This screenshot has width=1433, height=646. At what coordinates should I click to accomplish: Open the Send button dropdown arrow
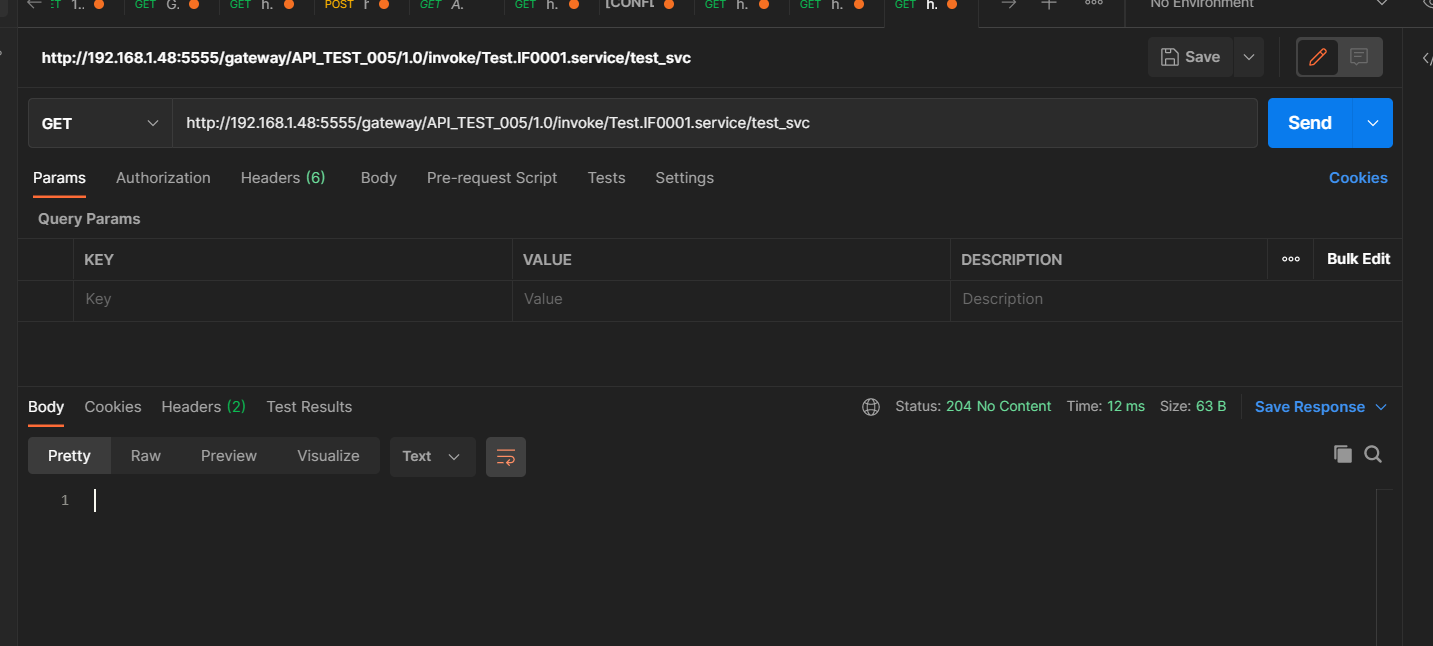point(1373,123)
